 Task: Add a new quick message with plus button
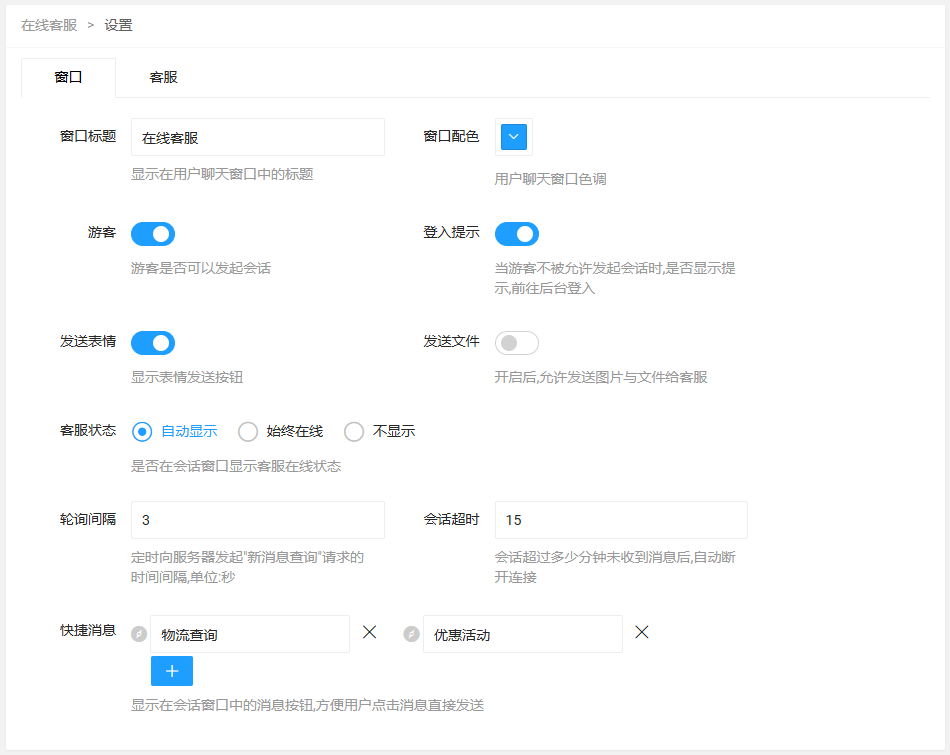(172, 671)
